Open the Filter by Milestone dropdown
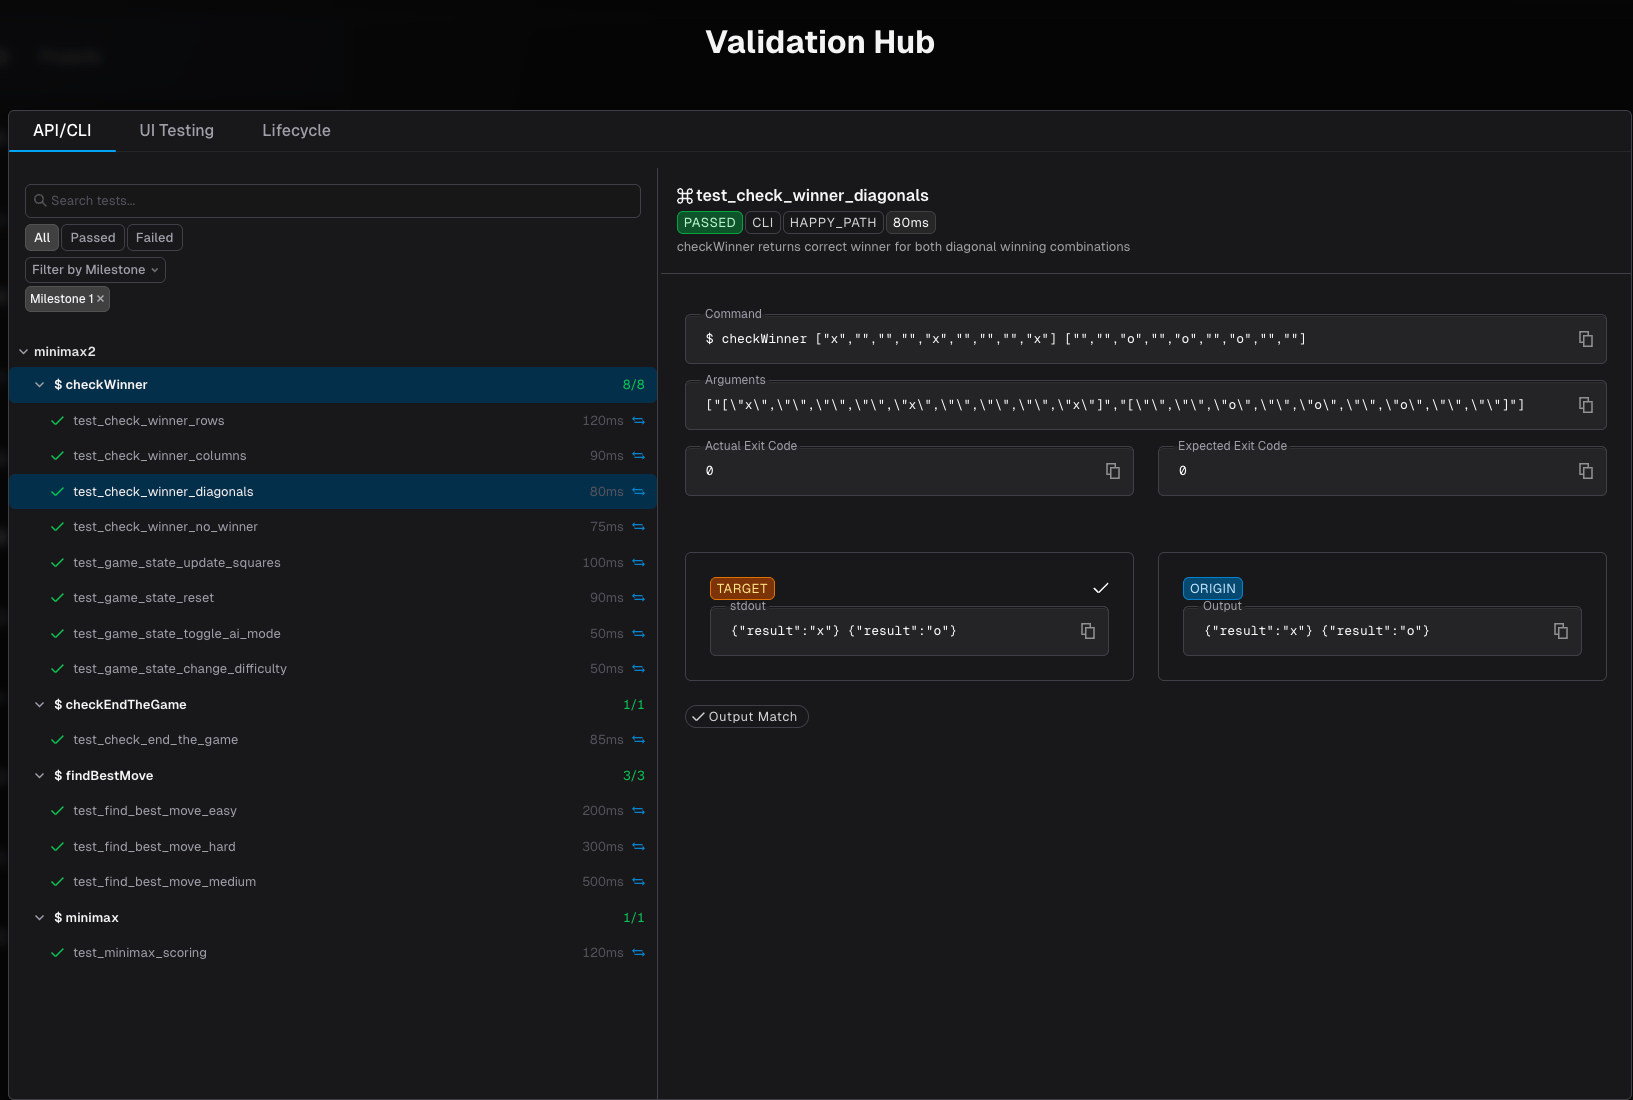Viewport: 1633px width, 1100px height. pos(95,270)
